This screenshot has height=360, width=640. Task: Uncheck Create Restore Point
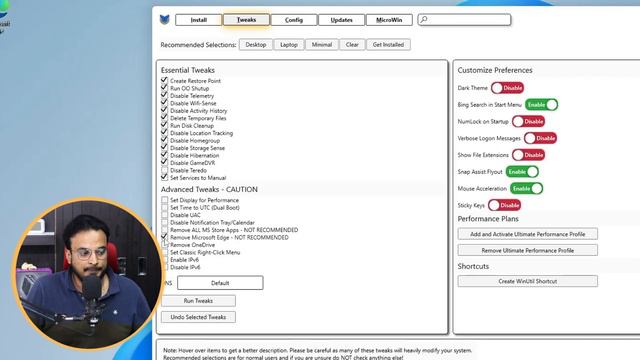pyautogui.click(x=164, y=80)
